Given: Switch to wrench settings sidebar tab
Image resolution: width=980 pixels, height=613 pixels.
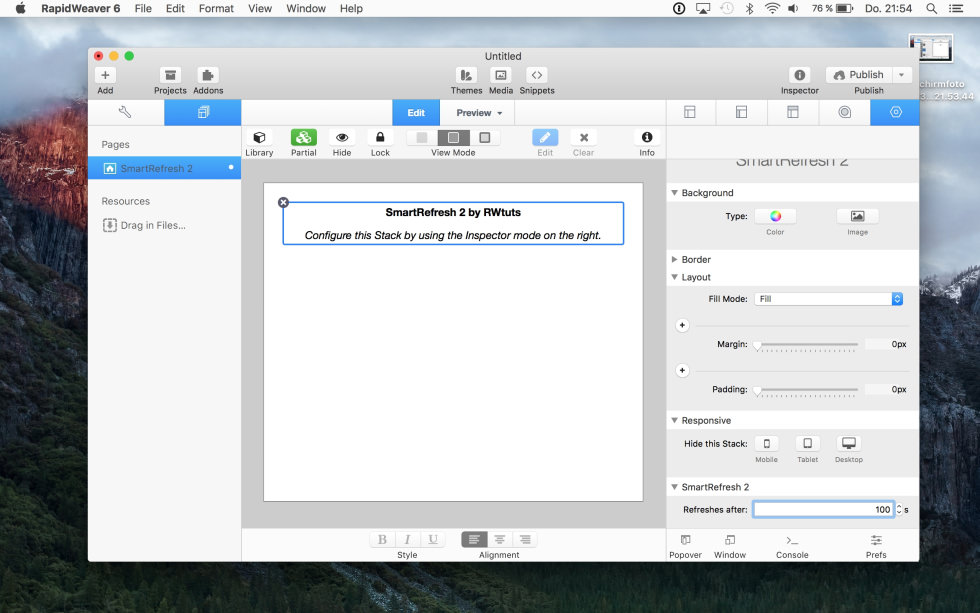Looking at the screenshot, I should [125, 112].
